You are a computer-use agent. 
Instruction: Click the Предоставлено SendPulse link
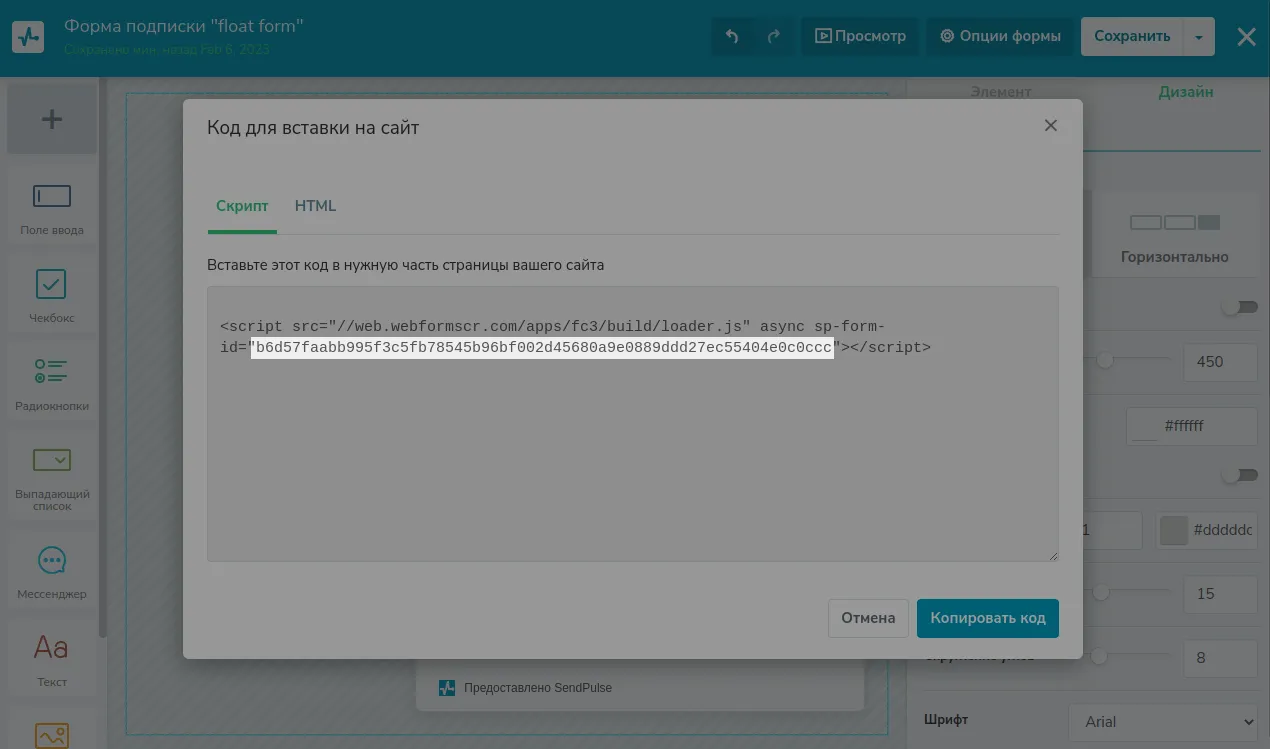point(538,688)
